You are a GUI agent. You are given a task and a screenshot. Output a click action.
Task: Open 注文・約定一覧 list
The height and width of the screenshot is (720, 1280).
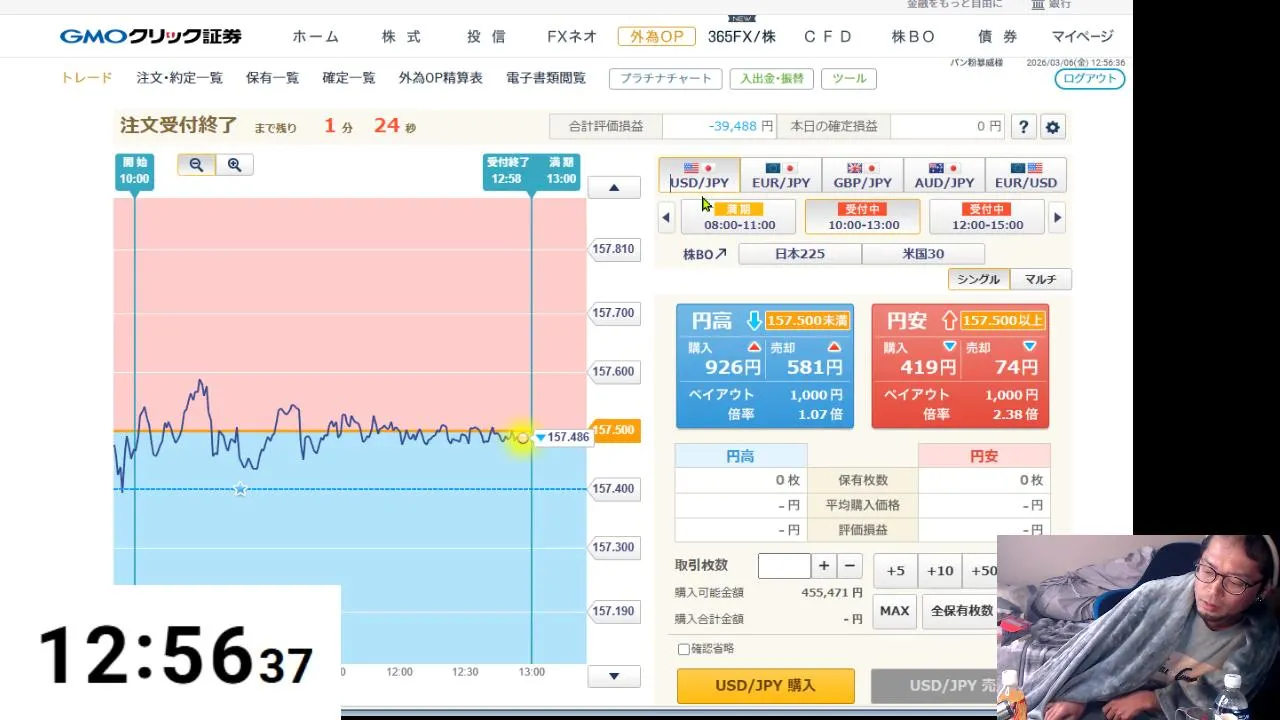point(180,77)
